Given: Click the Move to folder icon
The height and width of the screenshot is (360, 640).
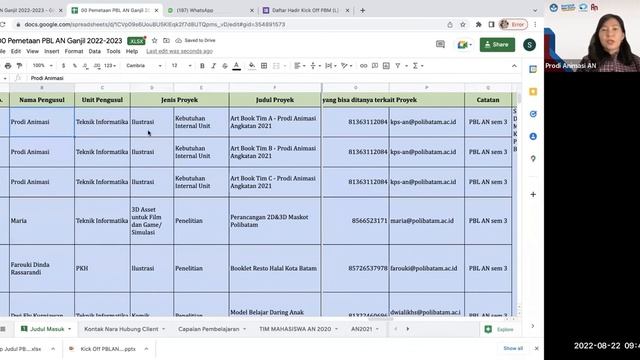Looking at the screenshot, I should pos(166,40).
